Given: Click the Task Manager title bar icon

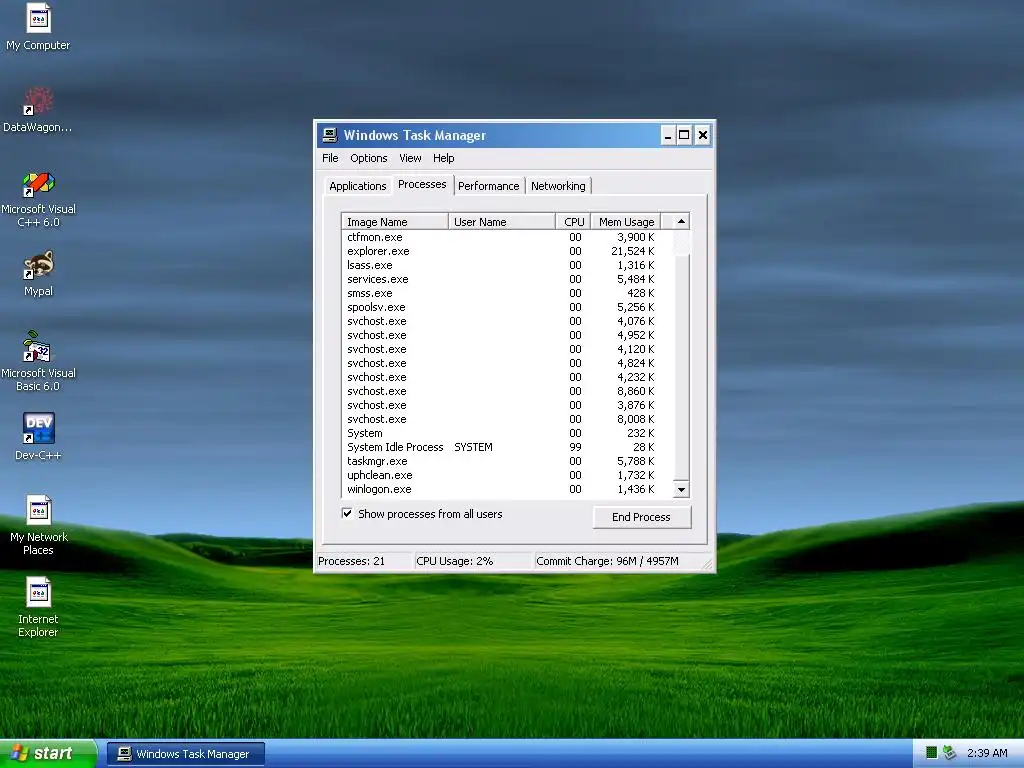Looking at the screenshot, I should (x=330, y=135).
